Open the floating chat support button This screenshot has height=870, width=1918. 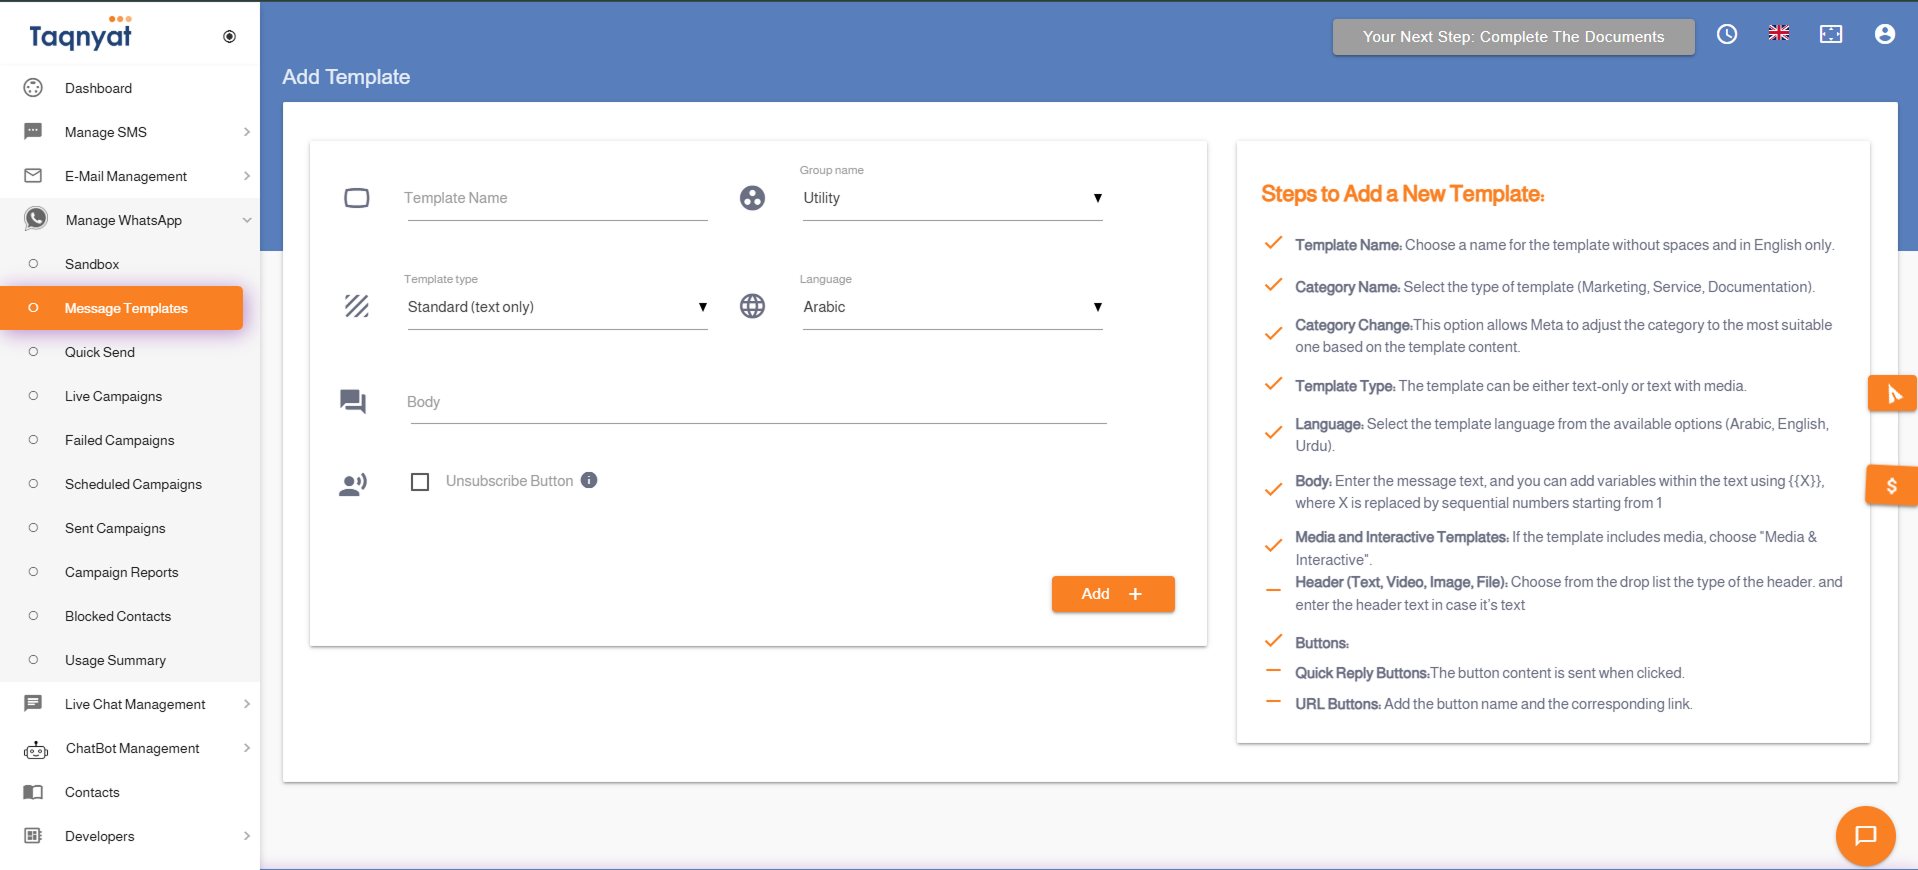pos(1866,836)
